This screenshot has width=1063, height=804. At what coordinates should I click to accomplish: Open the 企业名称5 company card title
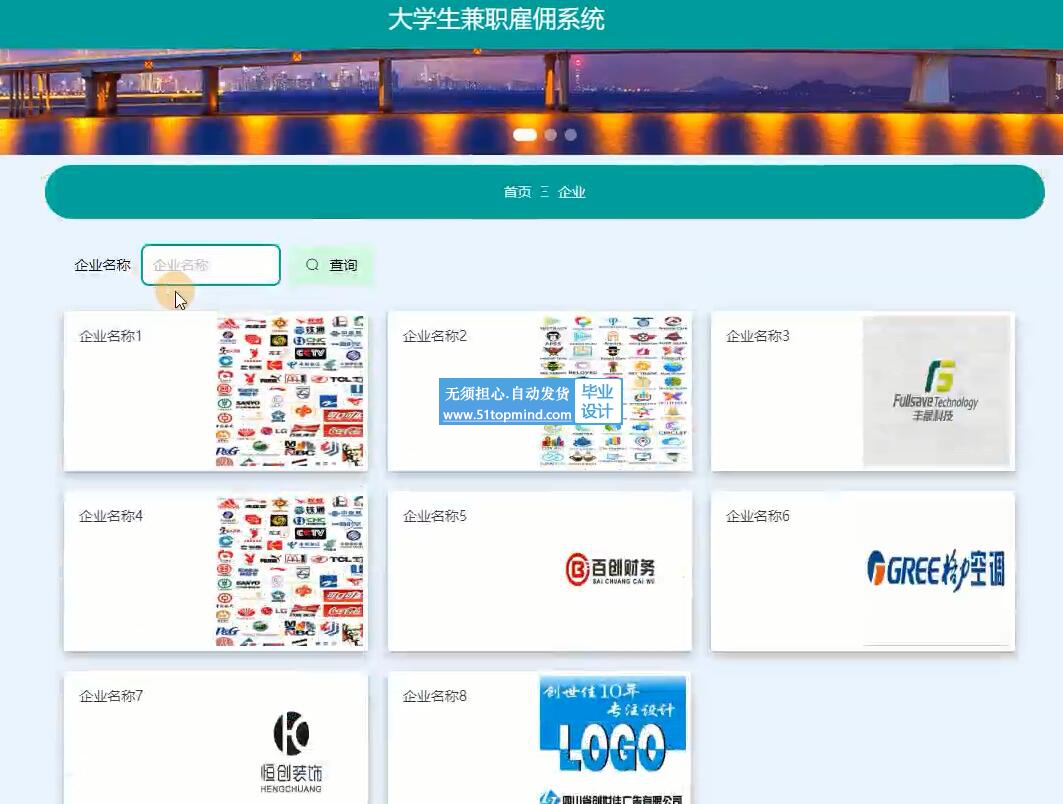point(435,516)
